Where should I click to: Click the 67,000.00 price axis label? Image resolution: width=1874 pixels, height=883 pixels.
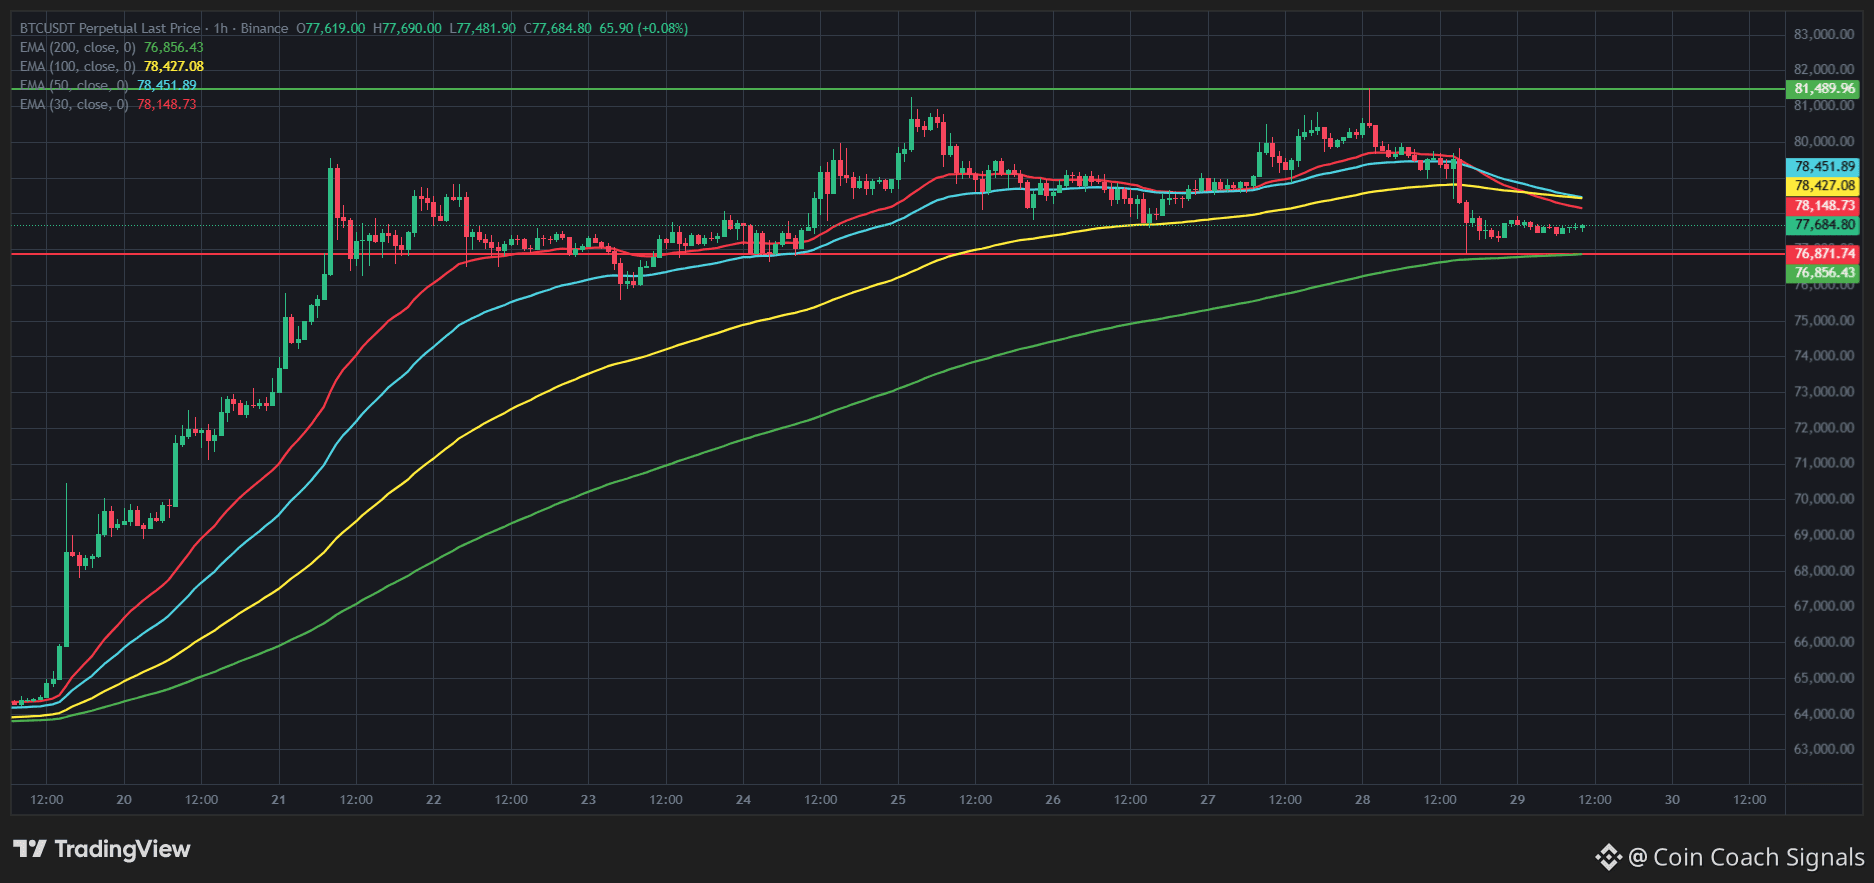point(1824,605)
